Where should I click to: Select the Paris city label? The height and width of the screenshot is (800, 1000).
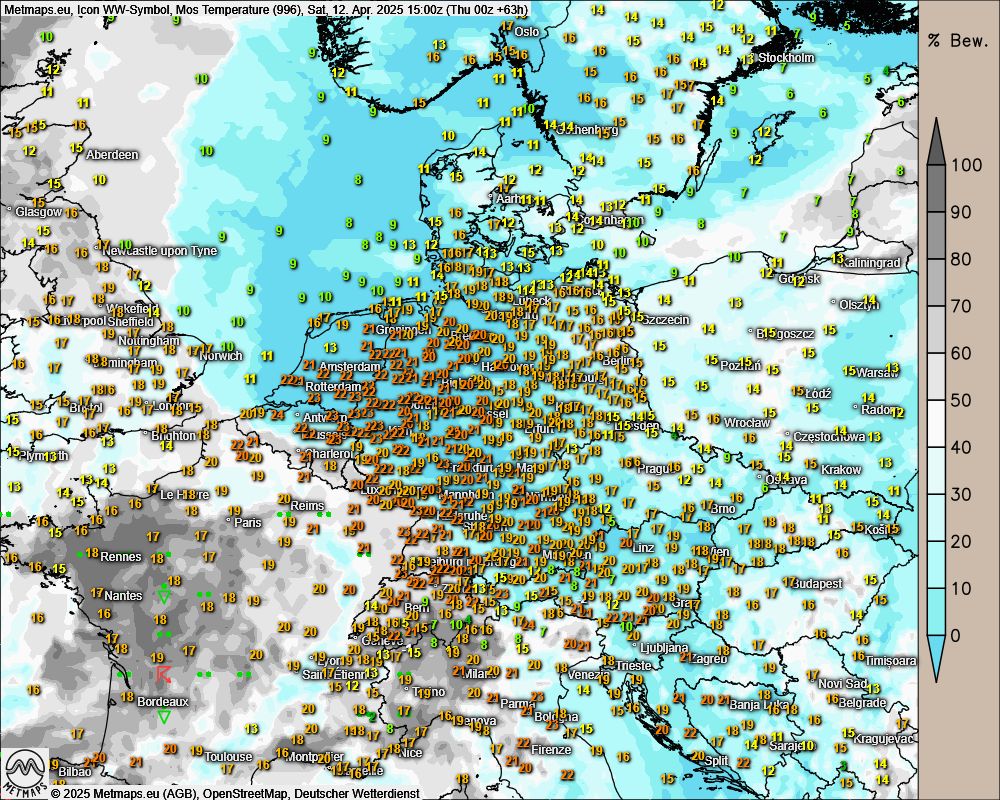pos(246,522)
